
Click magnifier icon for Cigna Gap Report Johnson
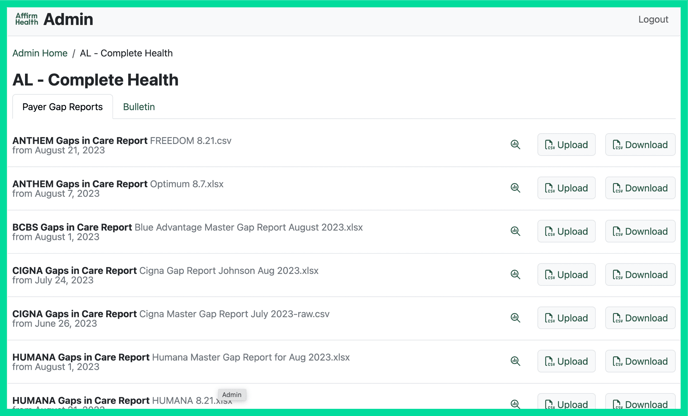pos(515,275)
